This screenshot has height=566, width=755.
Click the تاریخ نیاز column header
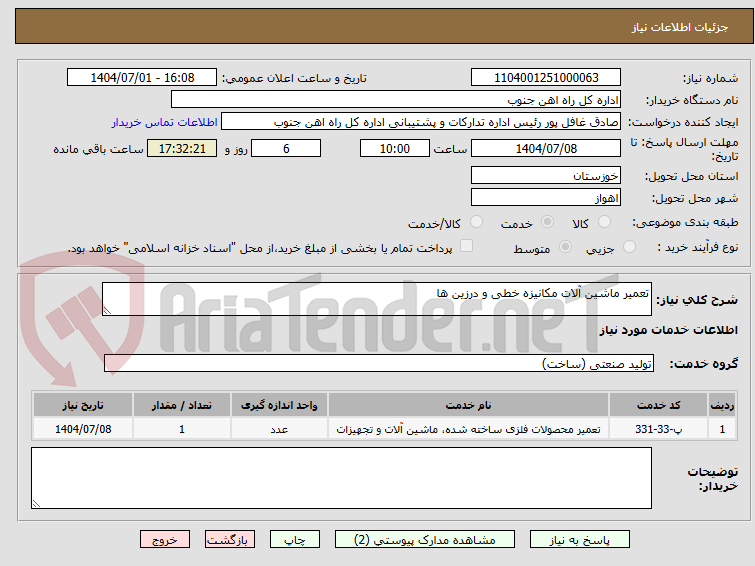tap(83, 405)
